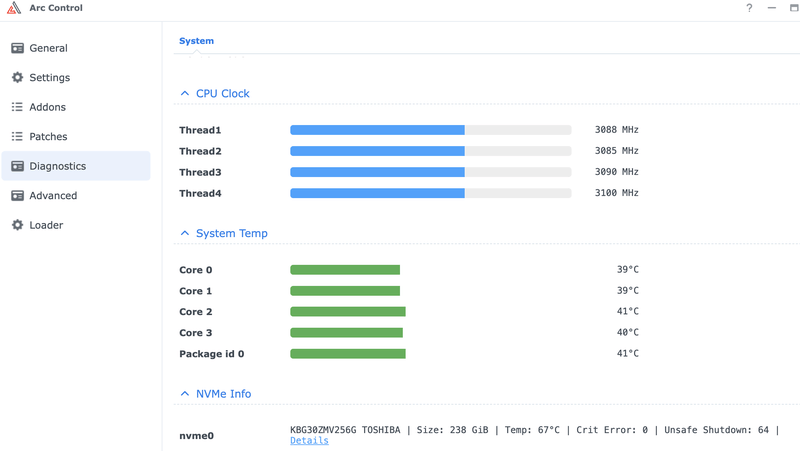
Task: Click the 3085 MHz value
Action: pos(616,151)
